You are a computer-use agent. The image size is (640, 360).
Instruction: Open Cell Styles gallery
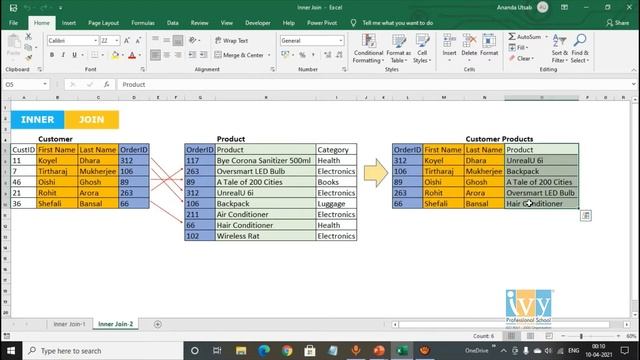coord(422,49)
